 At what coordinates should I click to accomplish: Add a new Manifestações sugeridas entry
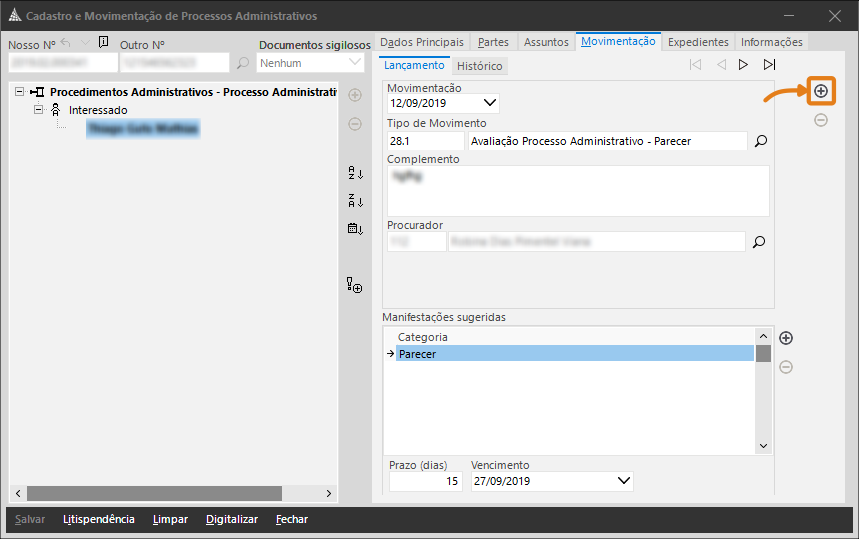786,338
